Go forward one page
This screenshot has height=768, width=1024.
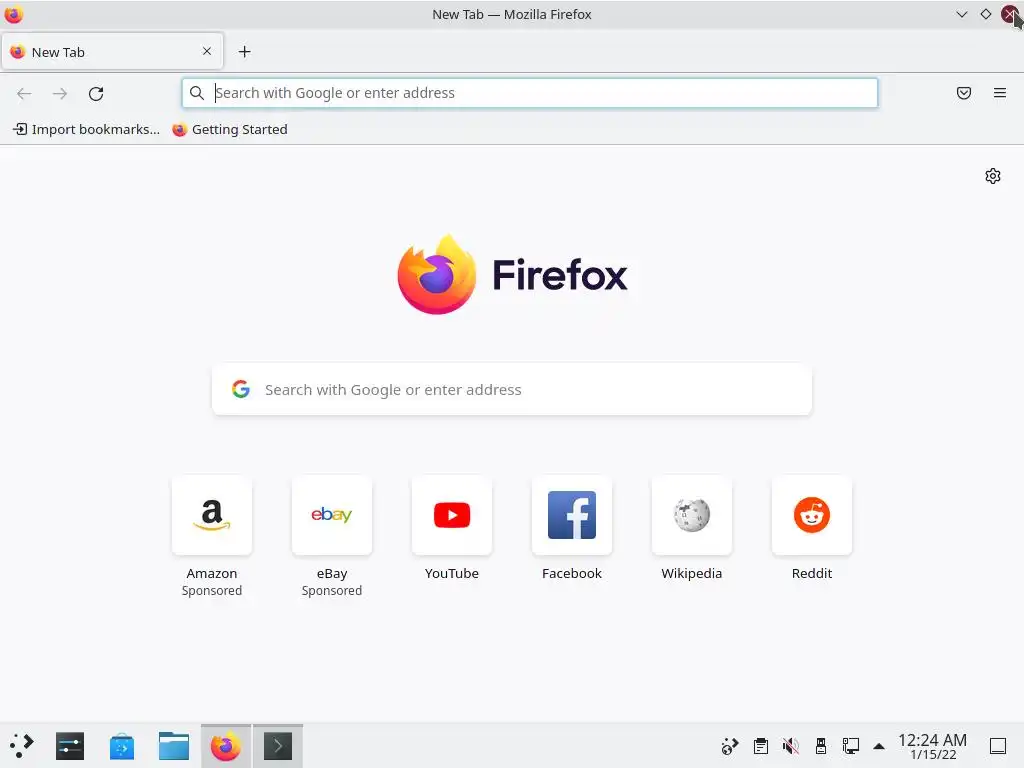(x=60, y=93)
